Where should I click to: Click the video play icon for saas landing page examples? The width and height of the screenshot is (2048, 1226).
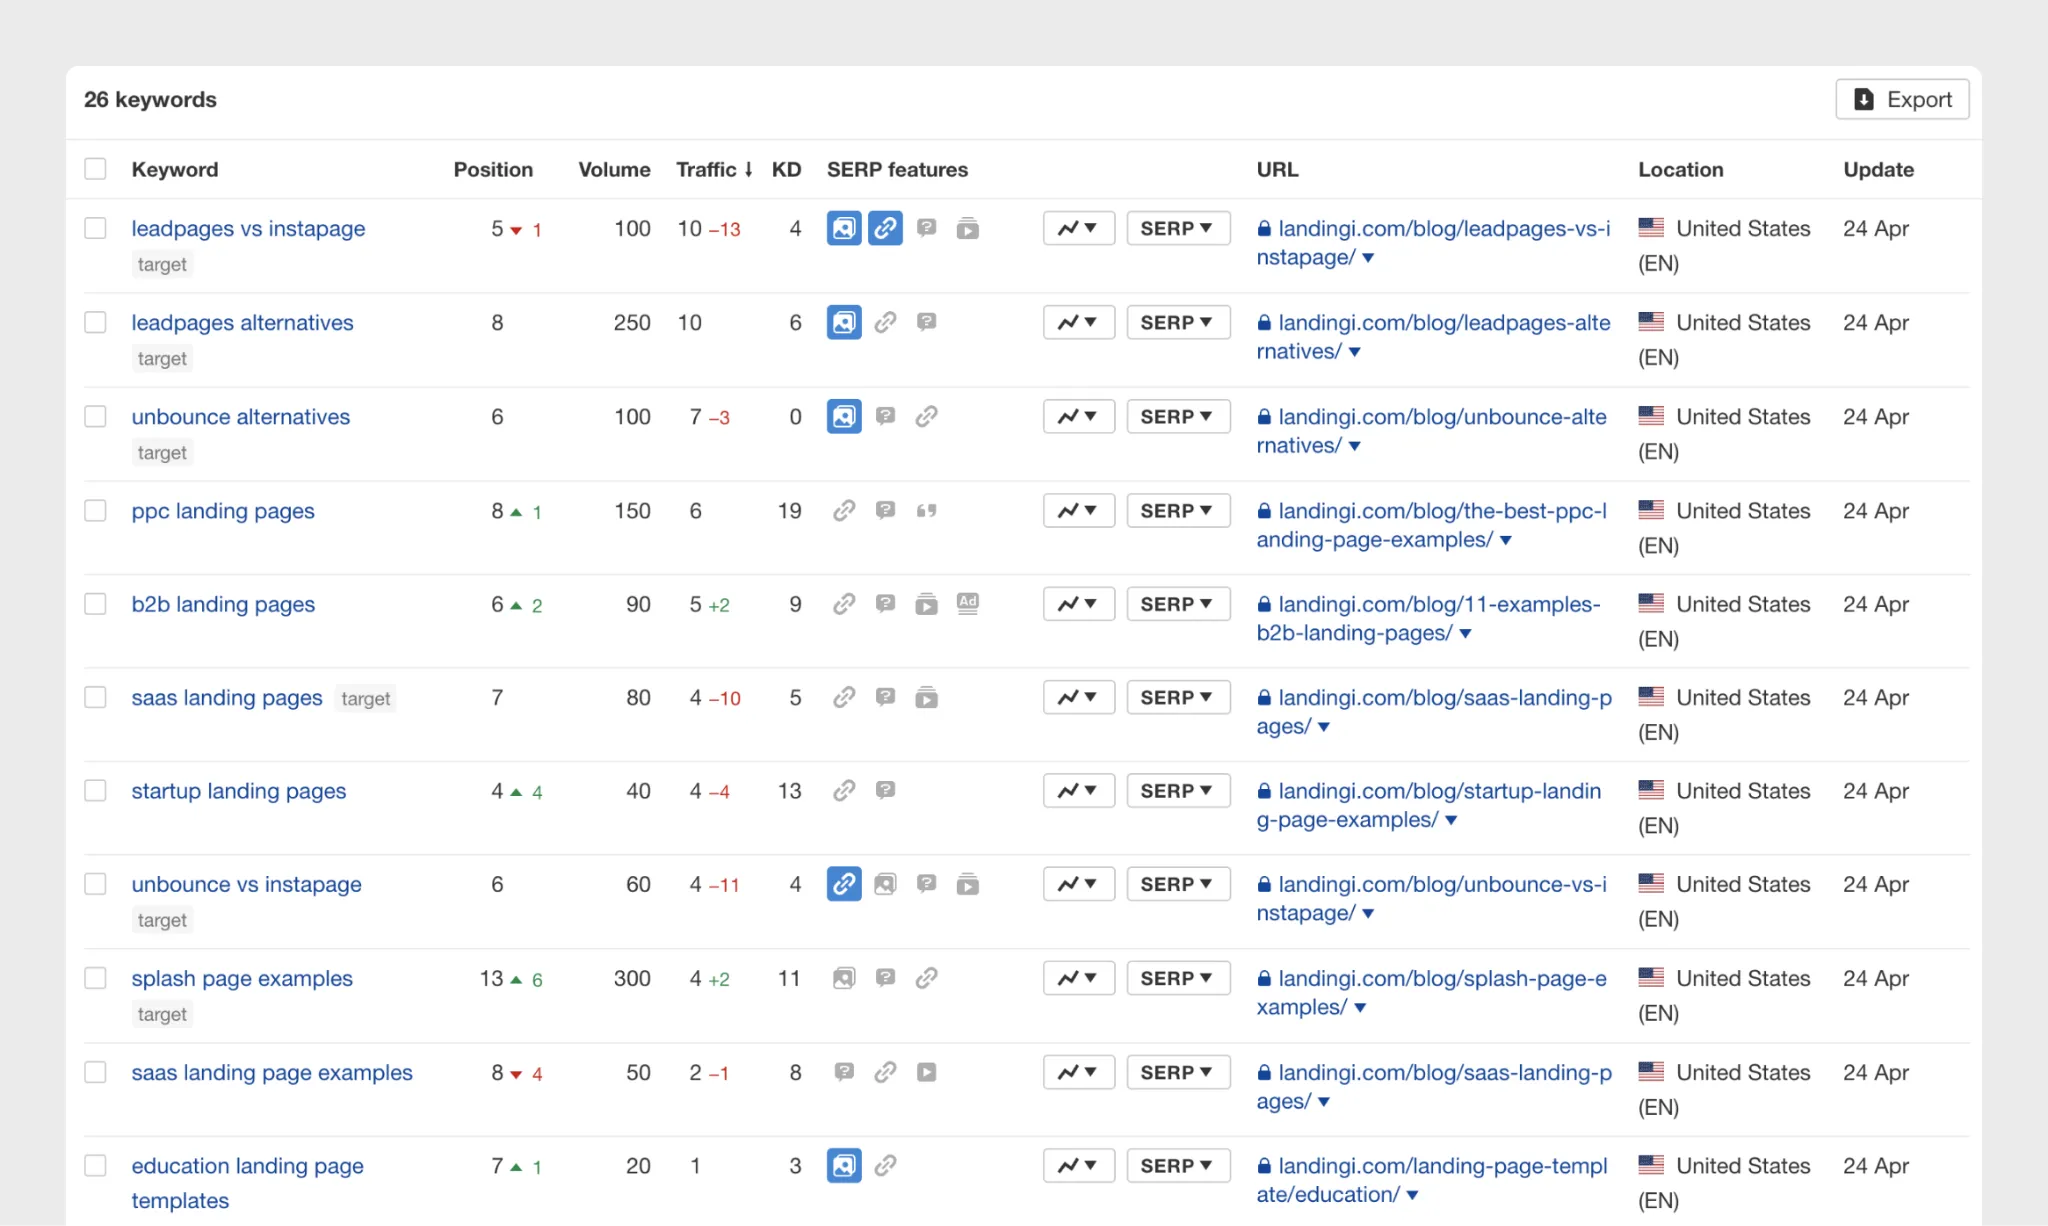point(926,1072)
